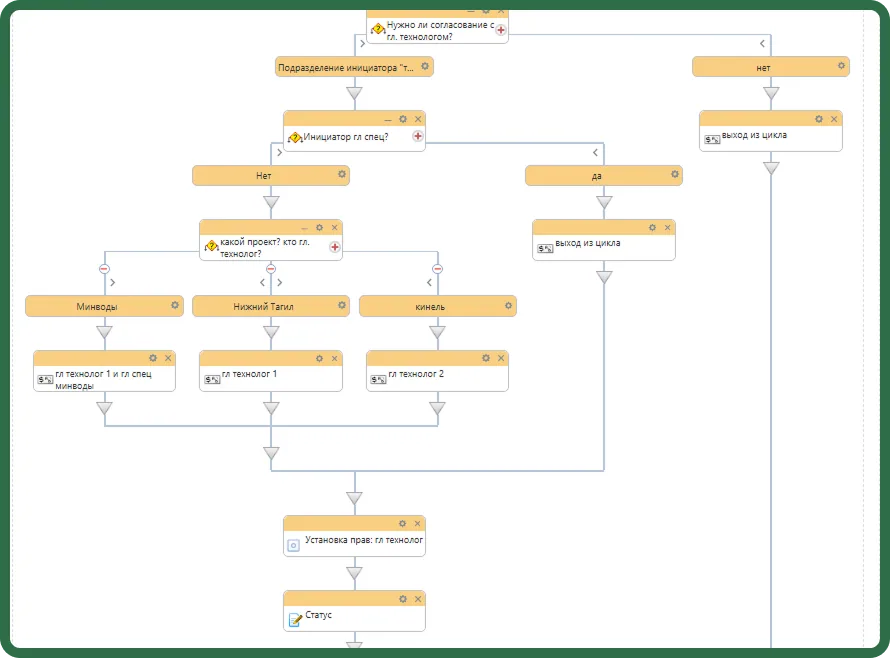Select the 'кинель' branch header
The image size is (890, 658).
[x=438, y=306]
